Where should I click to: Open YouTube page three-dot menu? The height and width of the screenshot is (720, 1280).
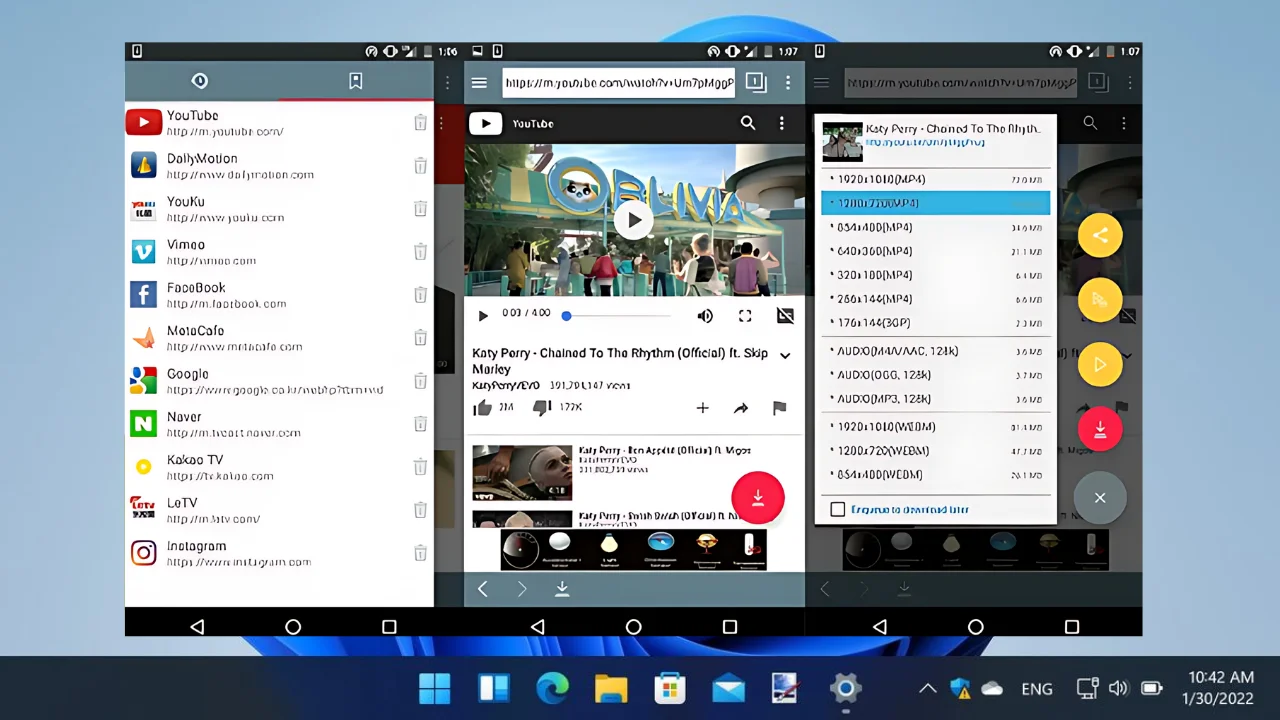[x=782, y=123]
